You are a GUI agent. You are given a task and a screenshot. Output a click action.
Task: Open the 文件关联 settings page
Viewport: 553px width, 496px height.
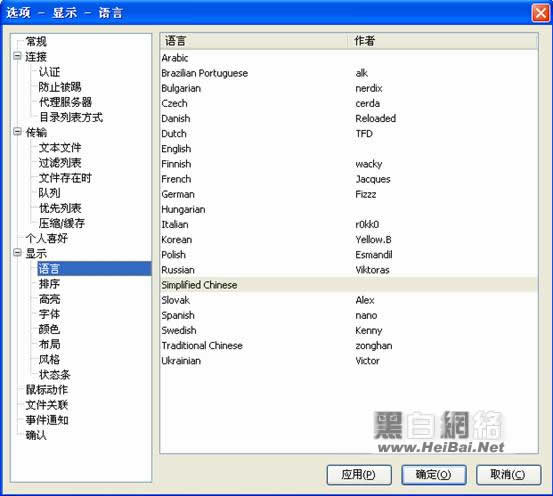(x=47, y=405)
